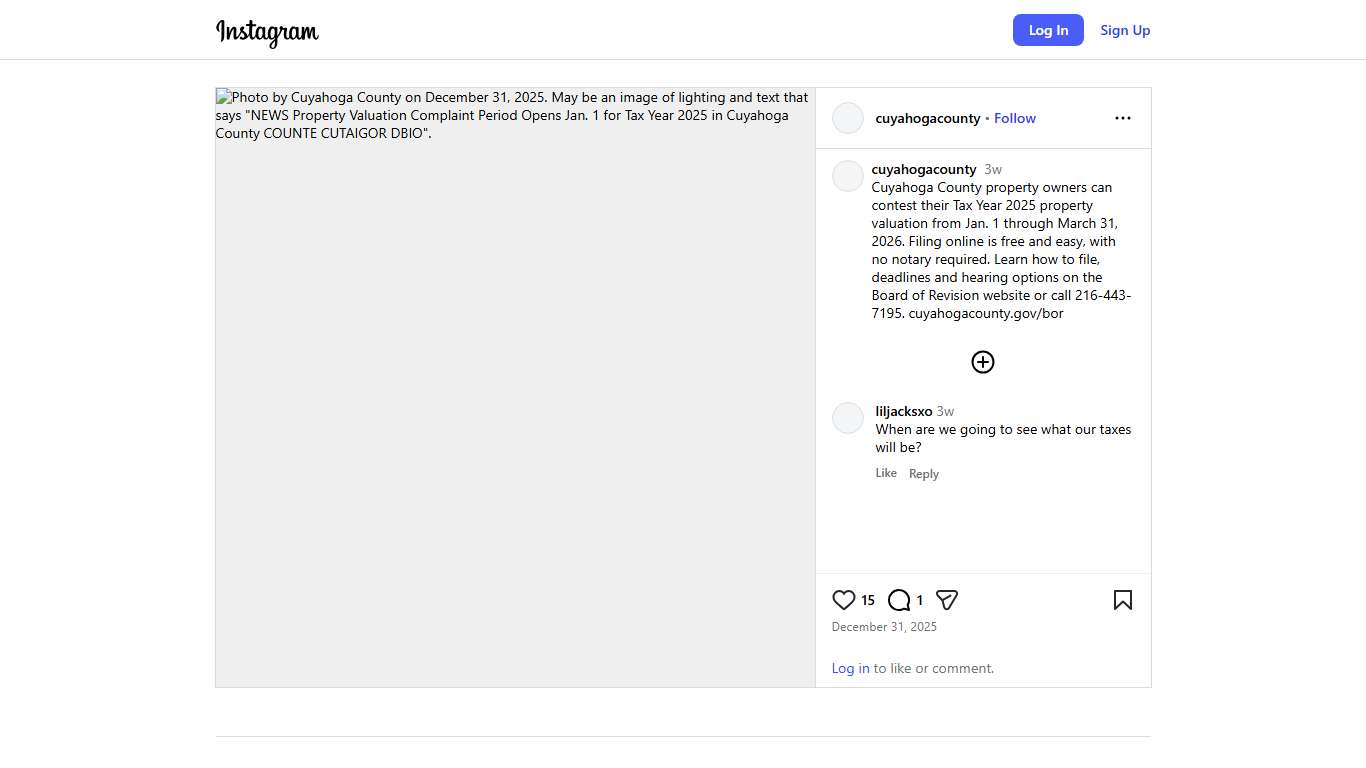The width and height of the screenshot is (1366, 768).
Task: Click the caption author's avatar
Action: click(x=848, y=176)
